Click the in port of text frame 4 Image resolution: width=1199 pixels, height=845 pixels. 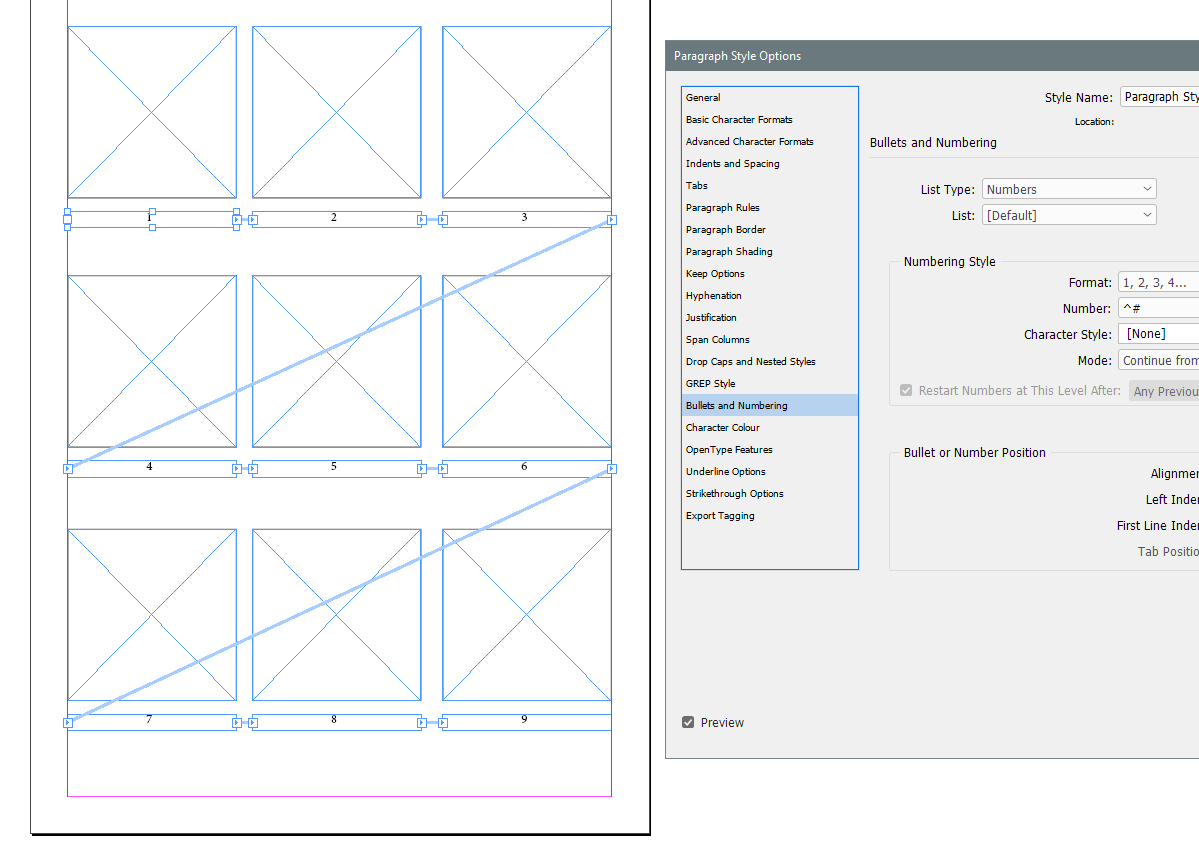[68, 469]
